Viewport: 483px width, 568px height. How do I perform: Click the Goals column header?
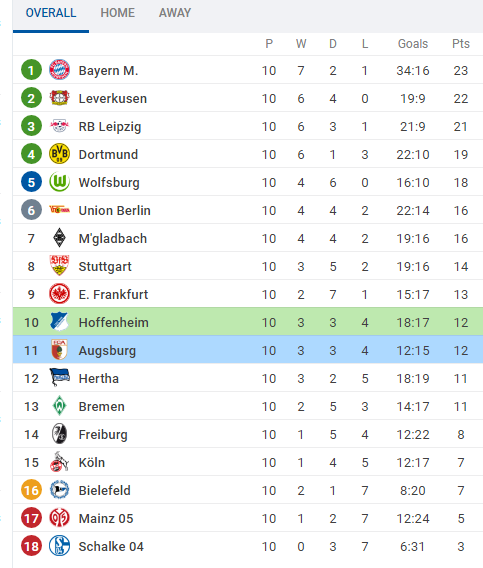413,44
